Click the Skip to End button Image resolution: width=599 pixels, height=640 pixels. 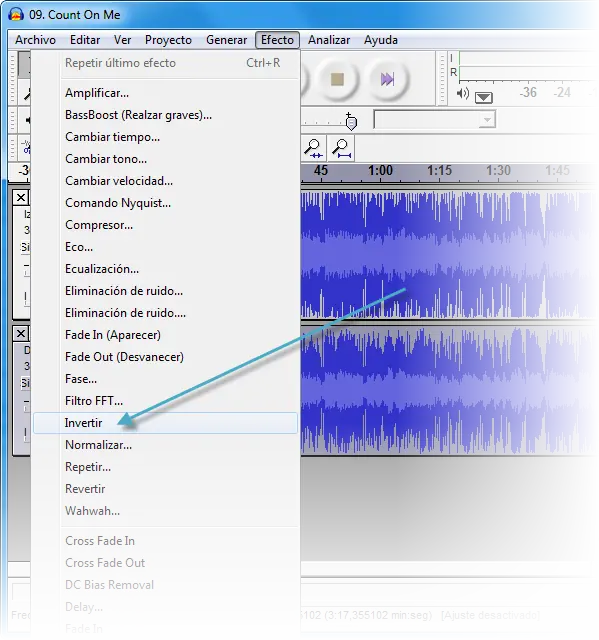387,79
